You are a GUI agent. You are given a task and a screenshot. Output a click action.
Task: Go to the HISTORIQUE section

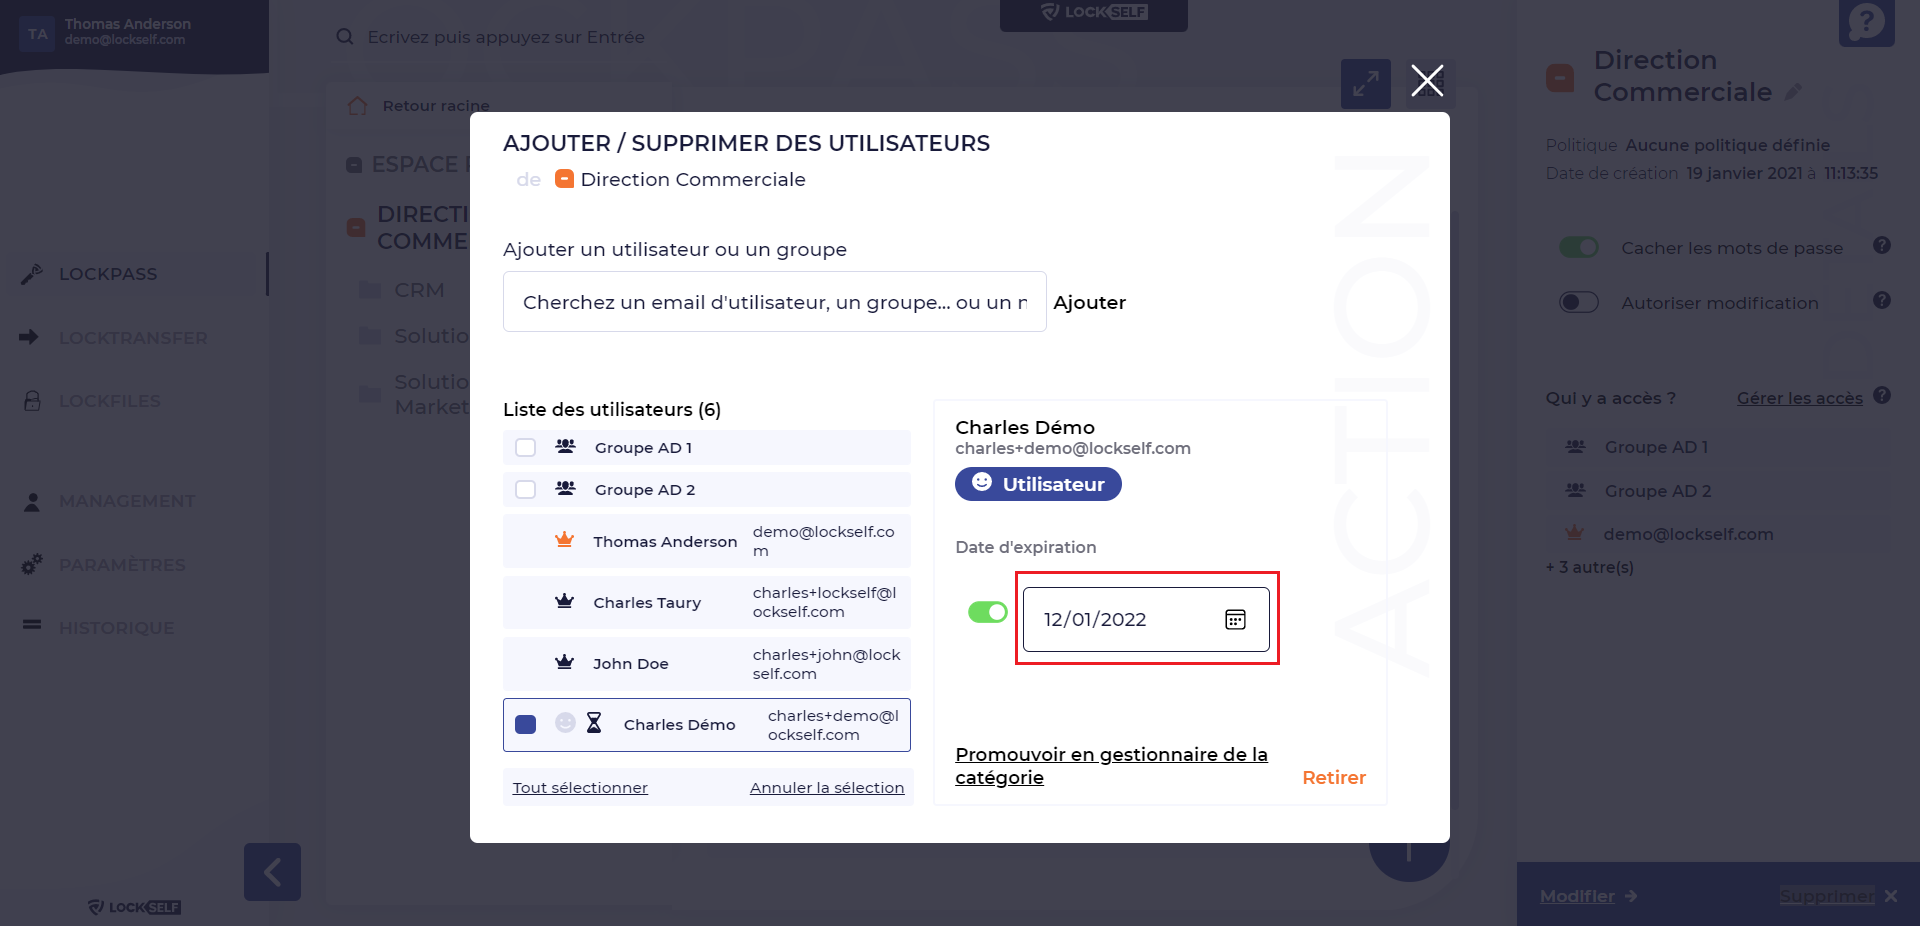(x=116, y=628)
